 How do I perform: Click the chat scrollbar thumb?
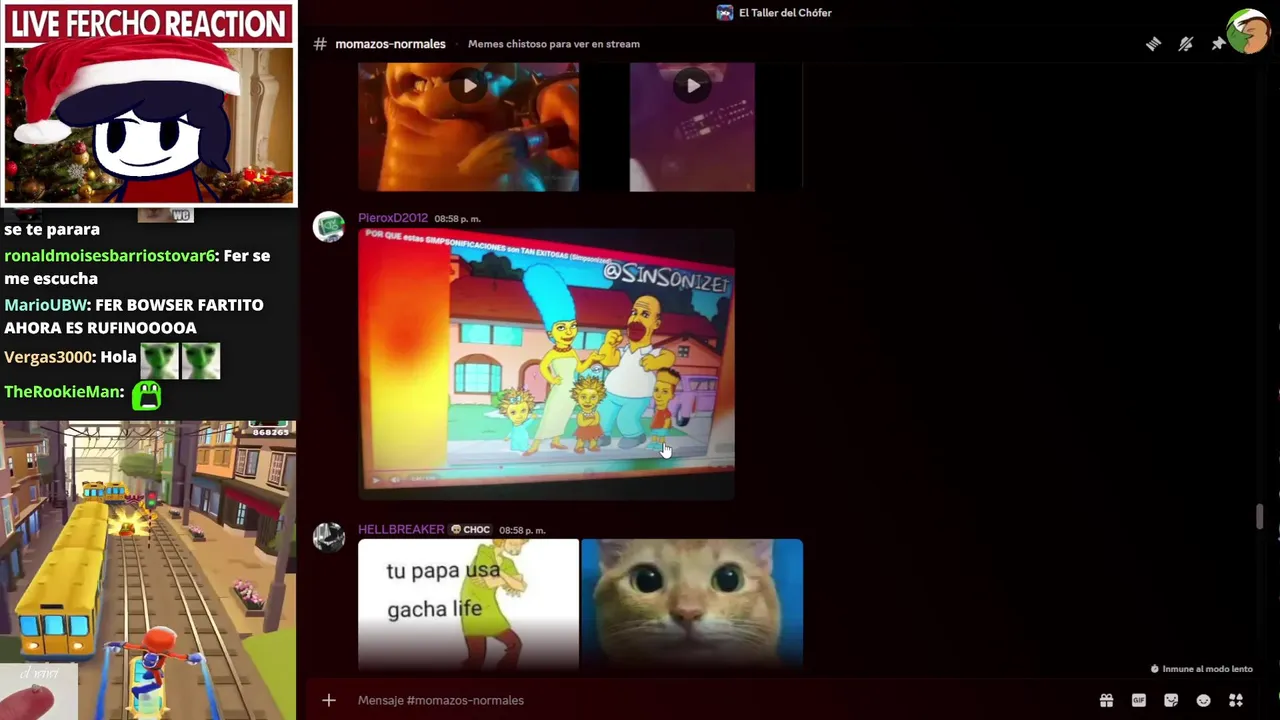coord(1260,517)
